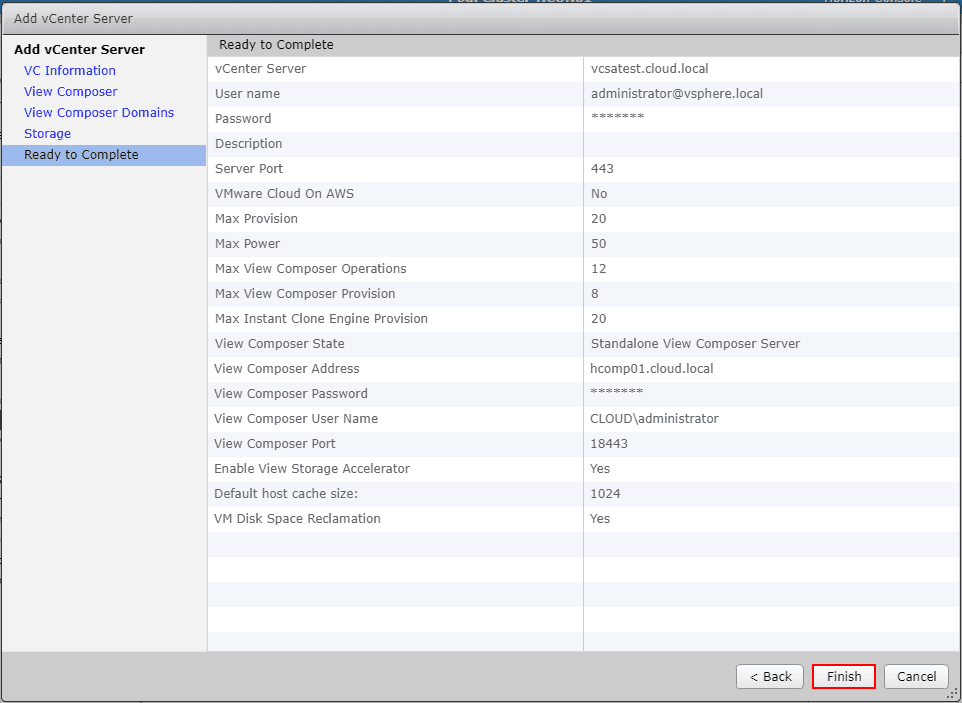Cancel the Add vCenter Server wizard

tap(915, 676)
